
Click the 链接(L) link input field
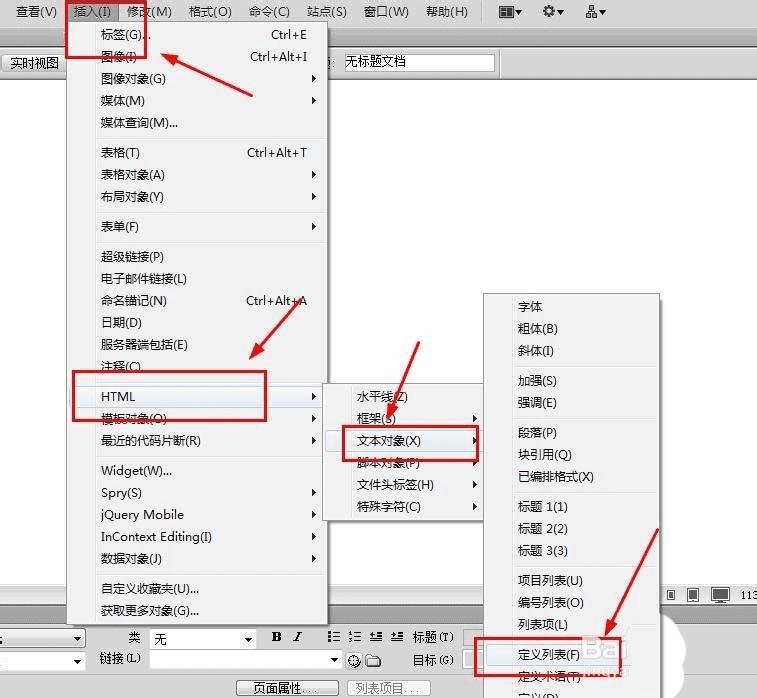tap(245, 660)
